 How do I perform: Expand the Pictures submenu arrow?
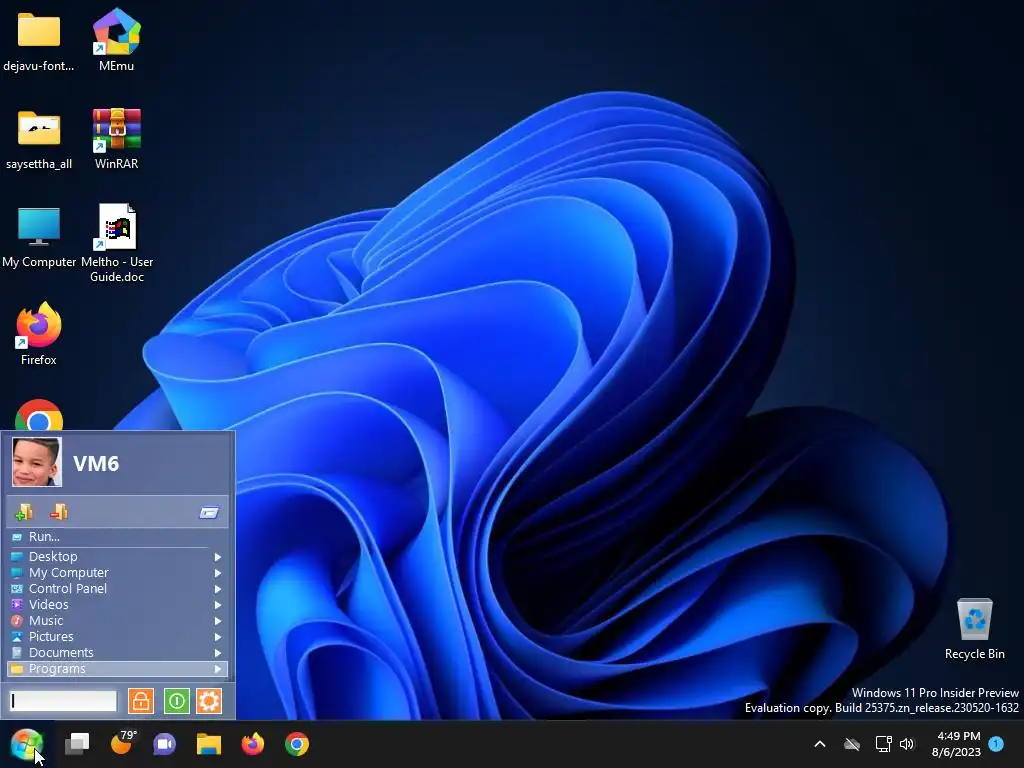coord(217,637)
